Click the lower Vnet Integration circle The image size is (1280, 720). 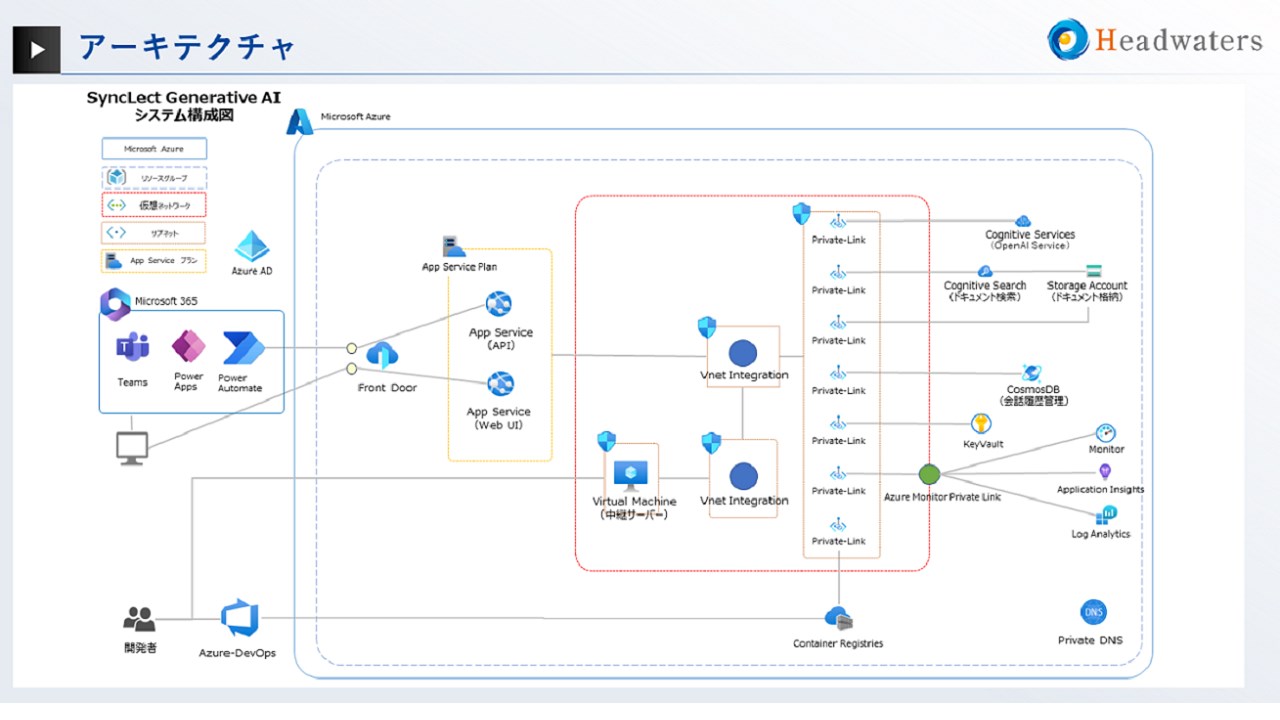click(x=744, y=477)
